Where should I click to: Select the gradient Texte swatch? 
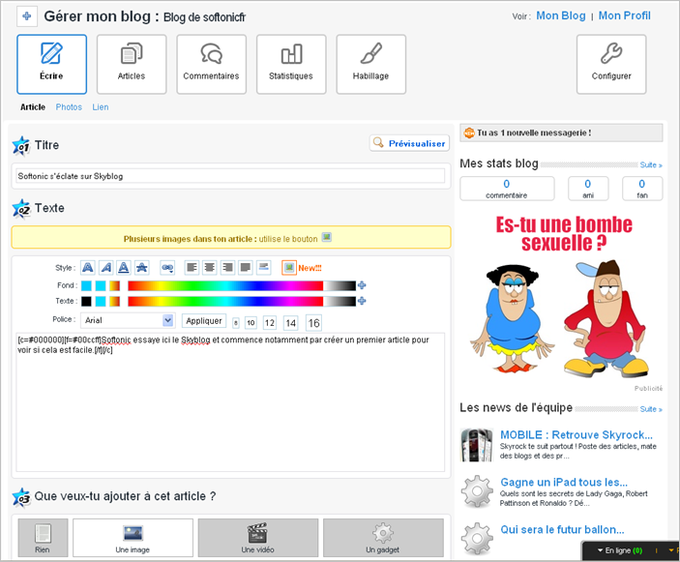(114, 301)
